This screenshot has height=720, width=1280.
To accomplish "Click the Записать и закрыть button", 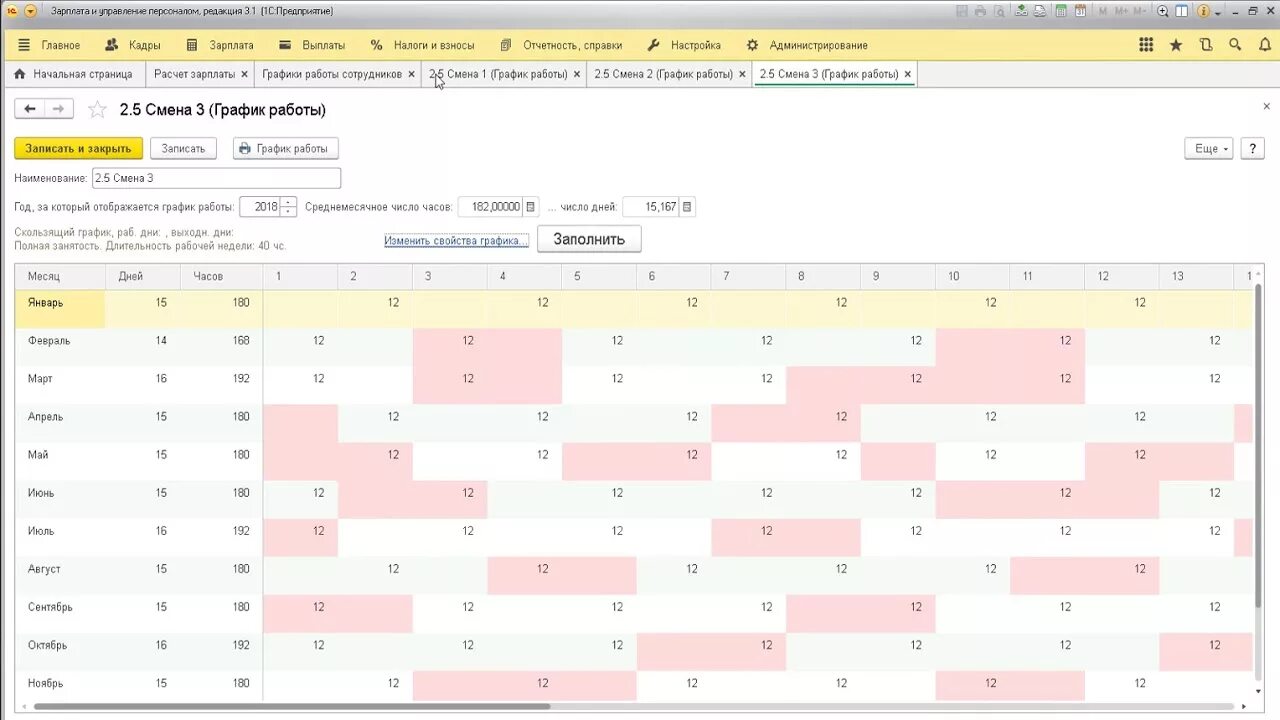I will point(78,148).
